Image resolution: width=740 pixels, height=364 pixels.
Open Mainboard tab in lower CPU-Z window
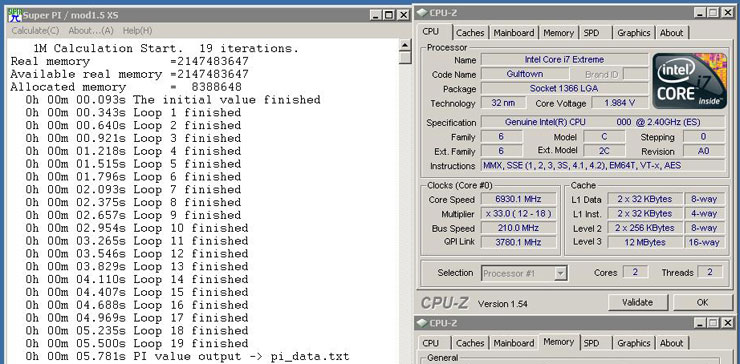(513, 343)
